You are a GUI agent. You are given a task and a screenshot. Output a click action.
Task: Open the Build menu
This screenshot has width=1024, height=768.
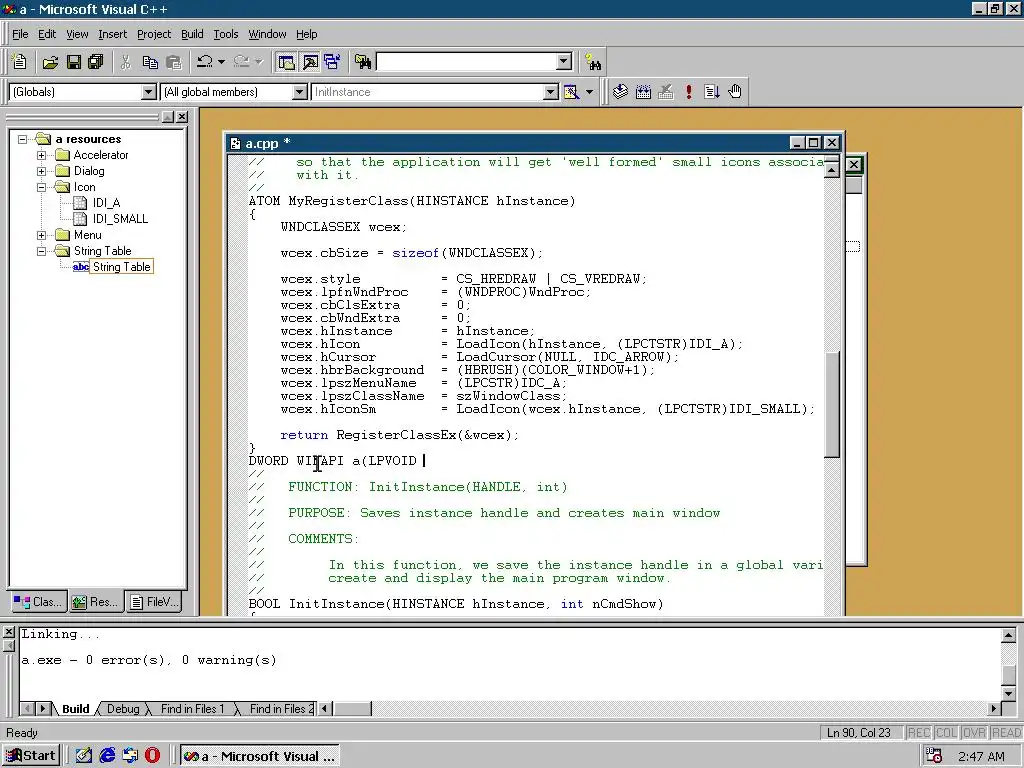[x=192, y=34]
